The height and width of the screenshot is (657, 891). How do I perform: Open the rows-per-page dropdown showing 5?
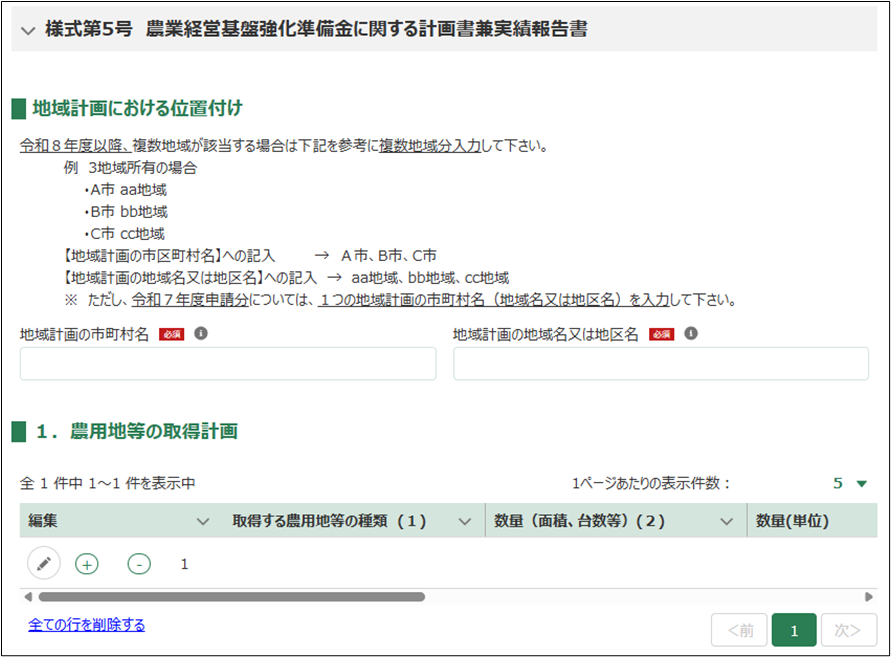point(851,484)
